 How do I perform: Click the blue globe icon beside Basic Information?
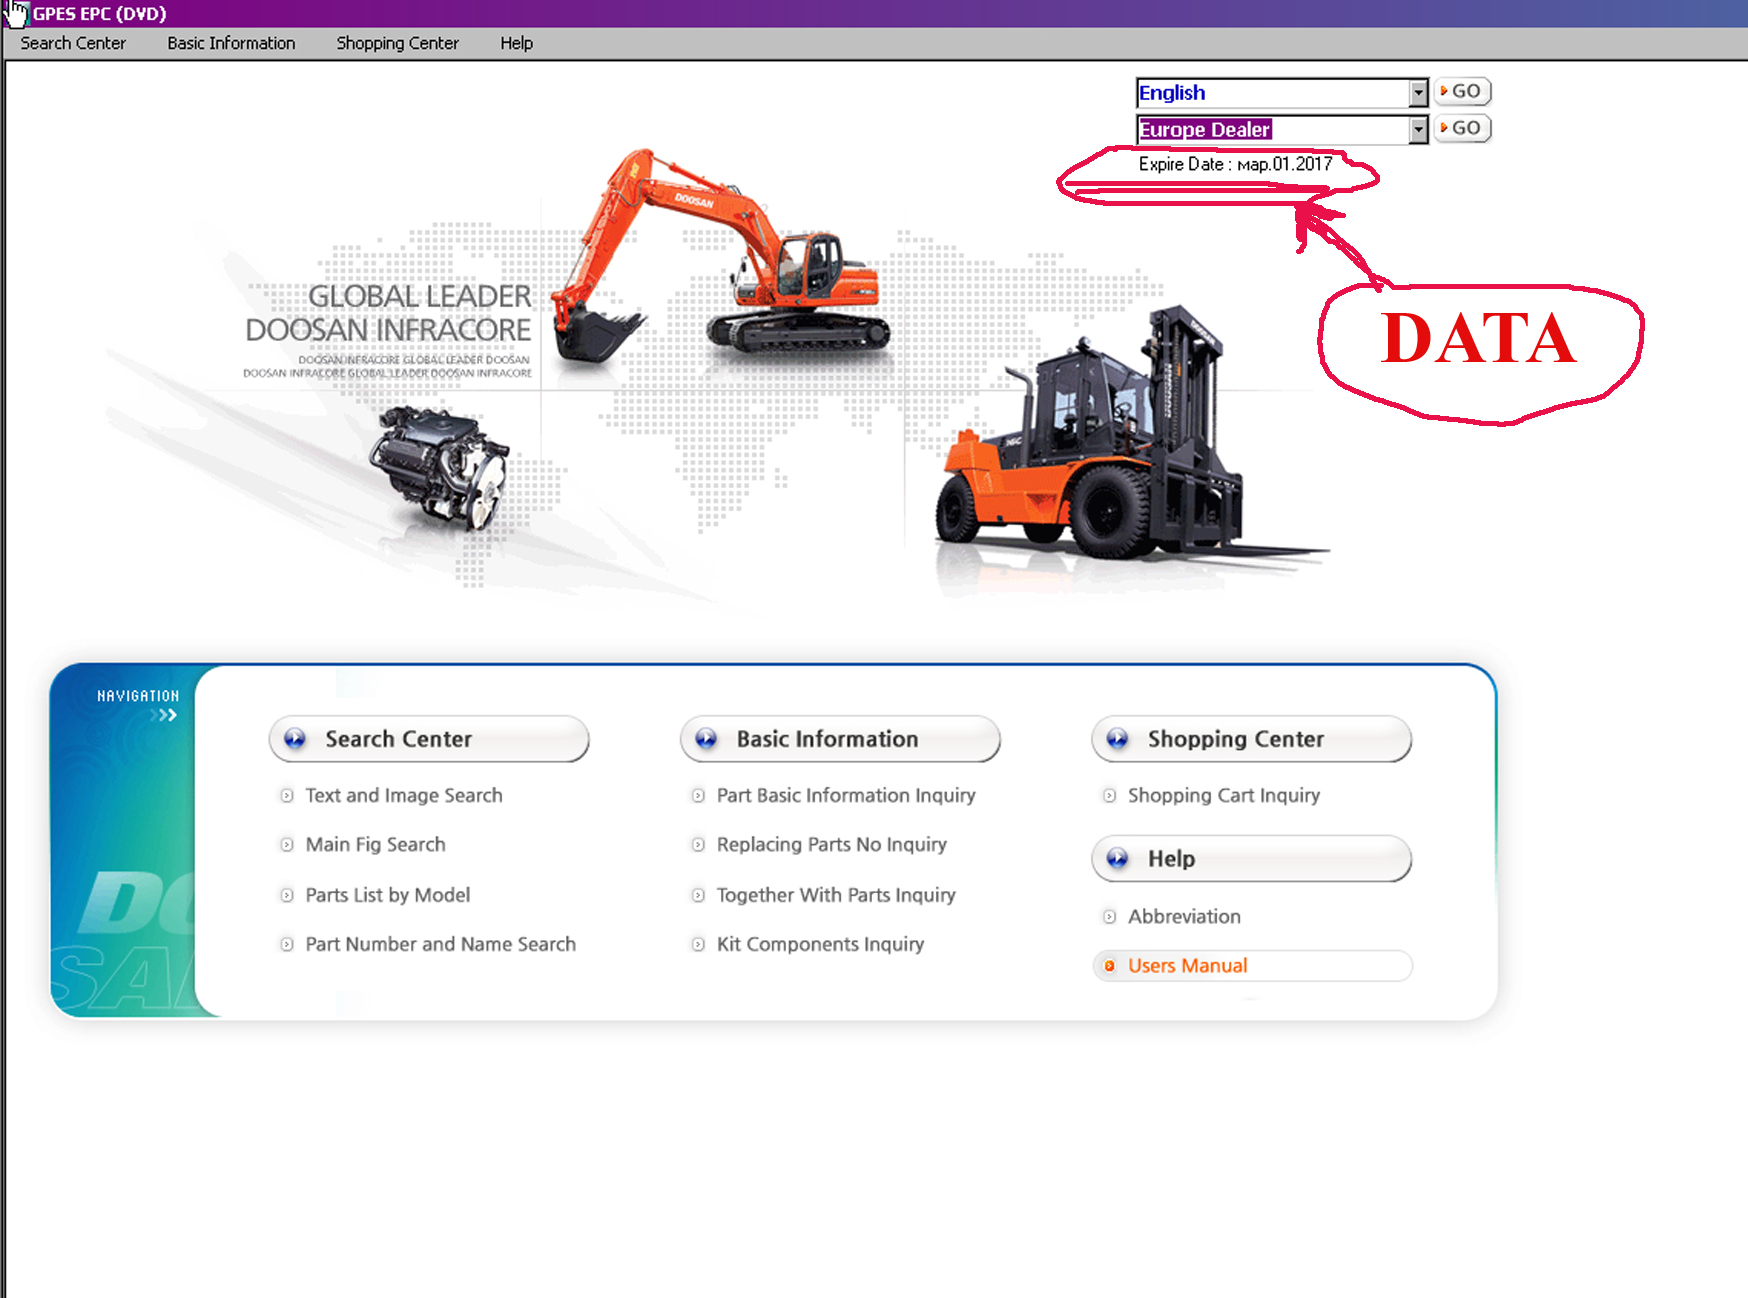pyautogui.click(x=706, y=739)
